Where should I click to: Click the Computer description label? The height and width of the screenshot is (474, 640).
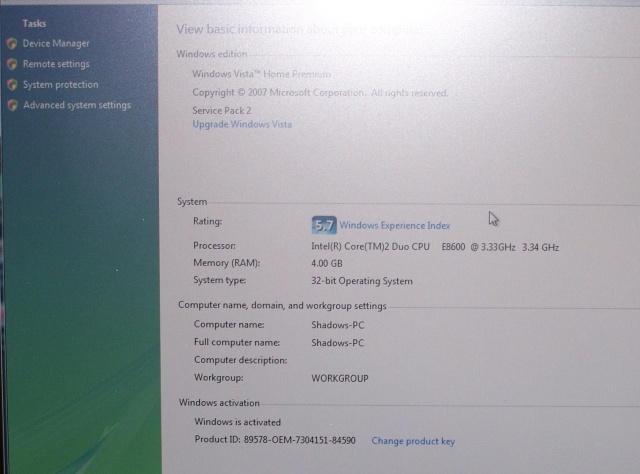coord(240,360)
